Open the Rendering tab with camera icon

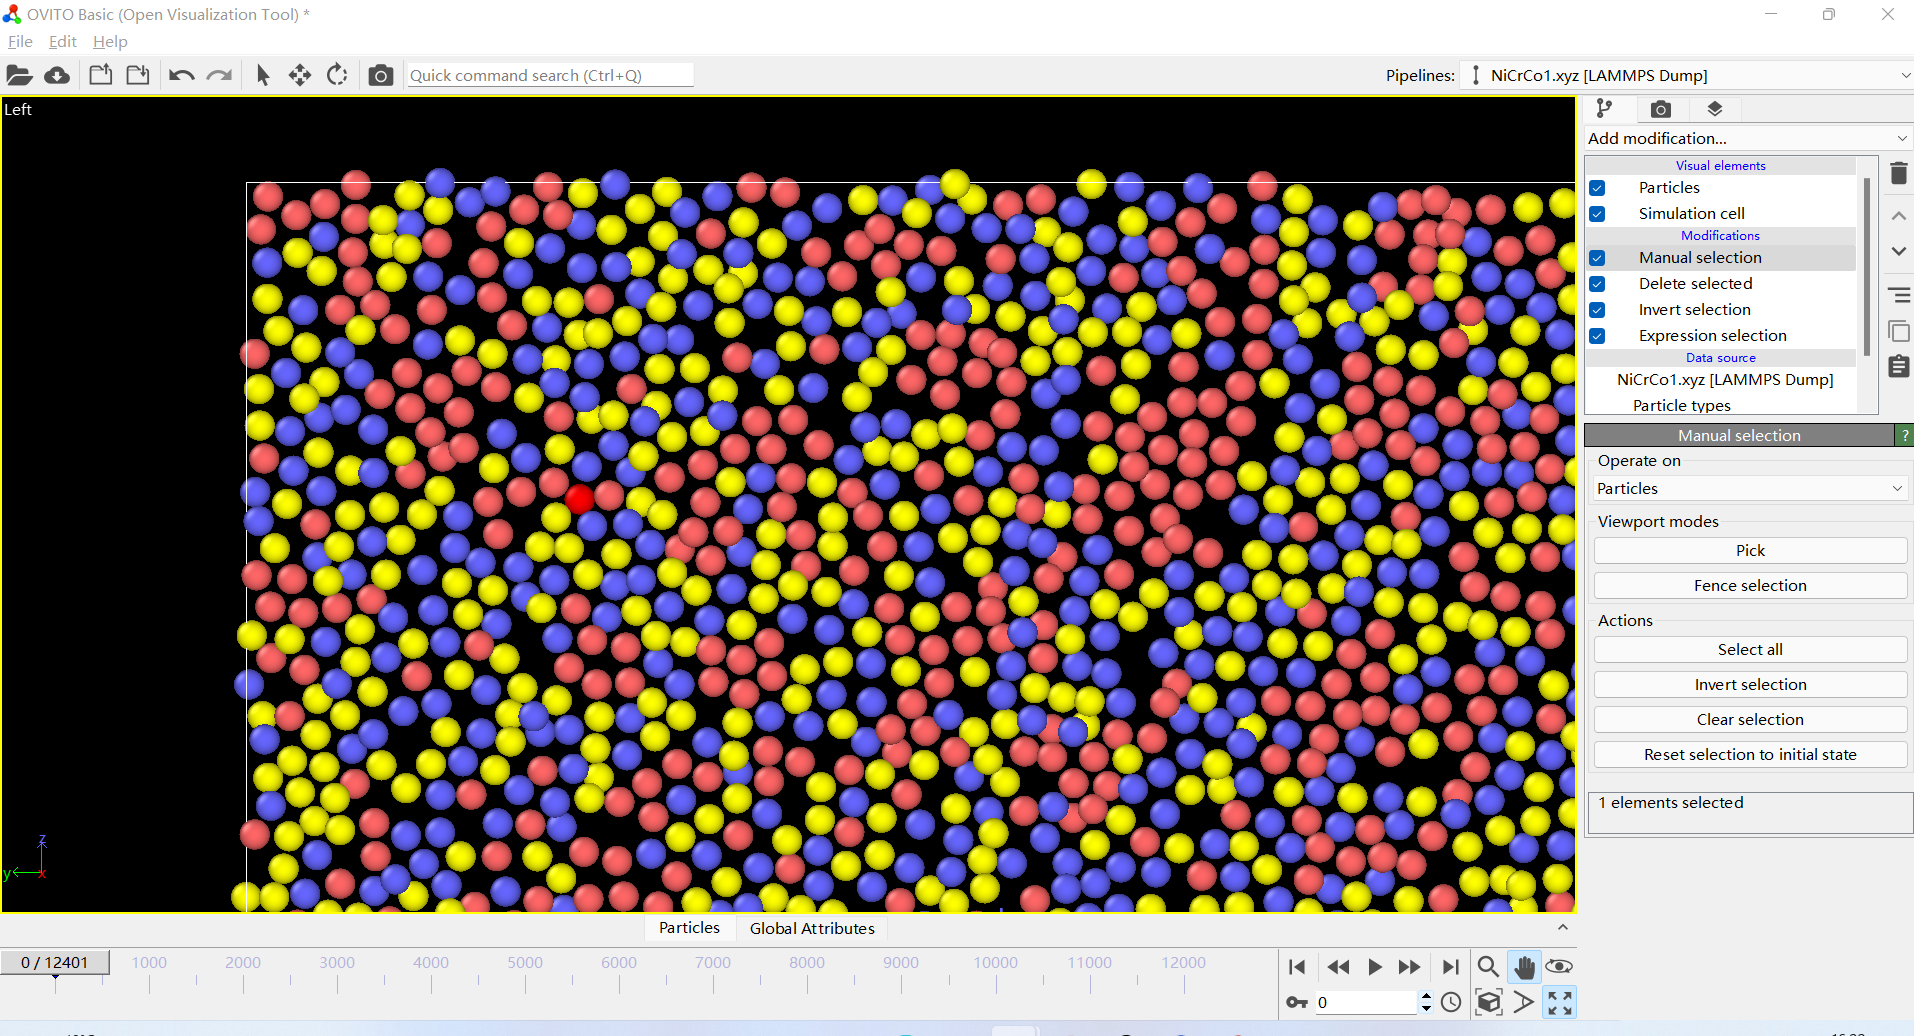[1661, 109]
